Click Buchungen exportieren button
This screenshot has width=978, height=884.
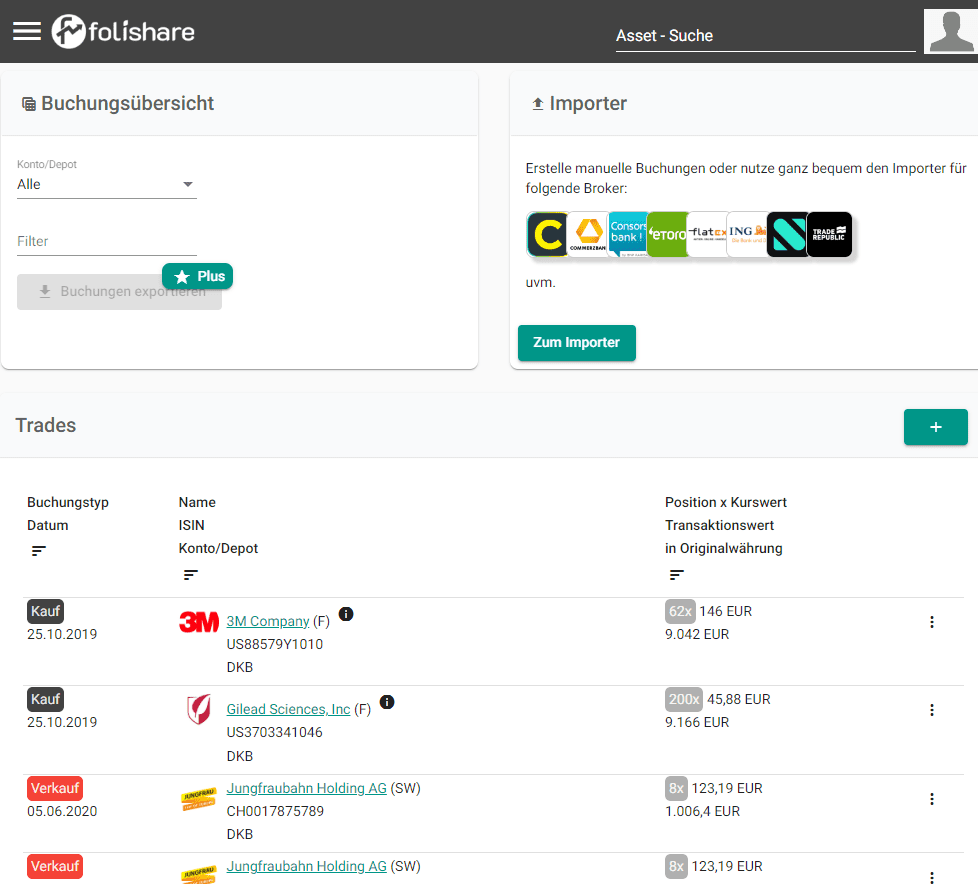[x=119, y=291]
